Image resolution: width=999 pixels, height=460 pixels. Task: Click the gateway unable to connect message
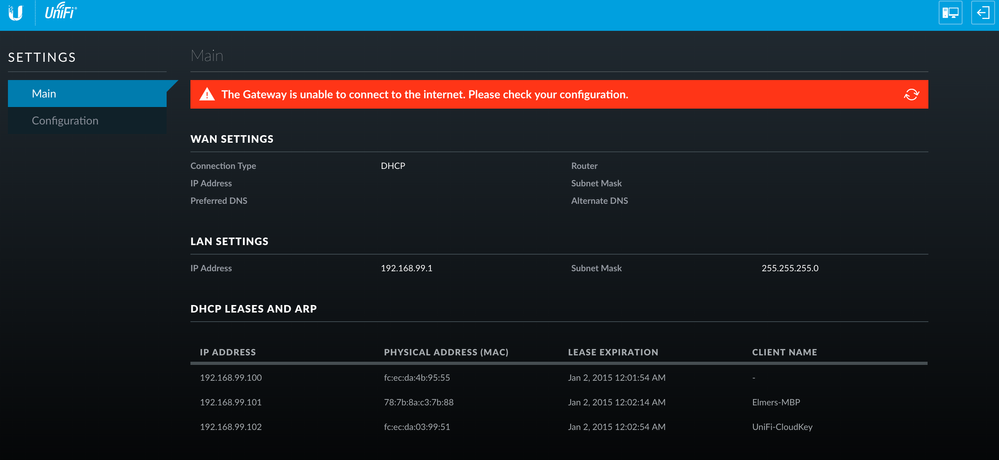(425, 94)
